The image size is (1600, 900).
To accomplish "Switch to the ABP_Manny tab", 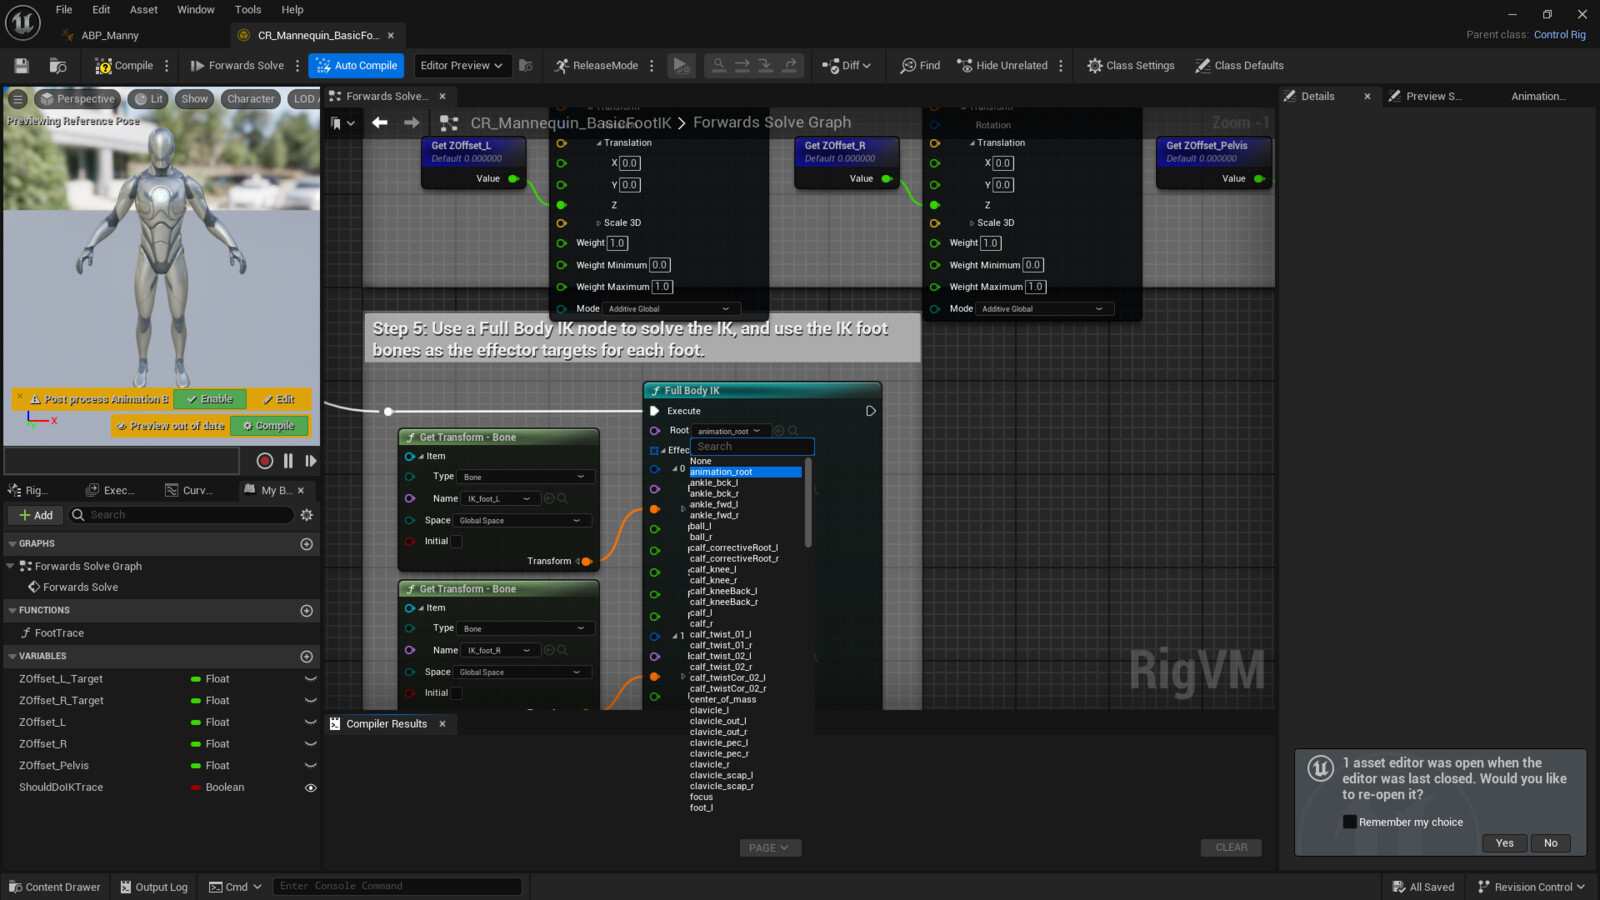I will click(x=110, y=35).
